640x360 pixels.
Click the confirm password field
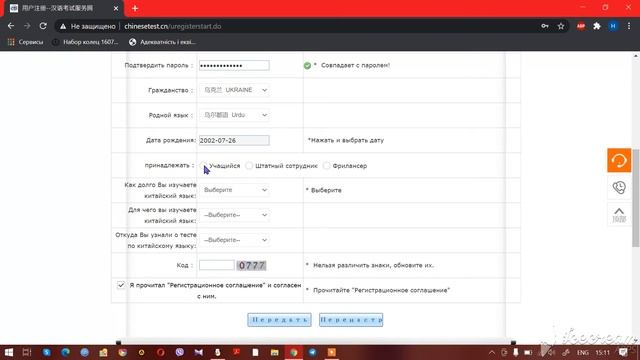point(234,65)
